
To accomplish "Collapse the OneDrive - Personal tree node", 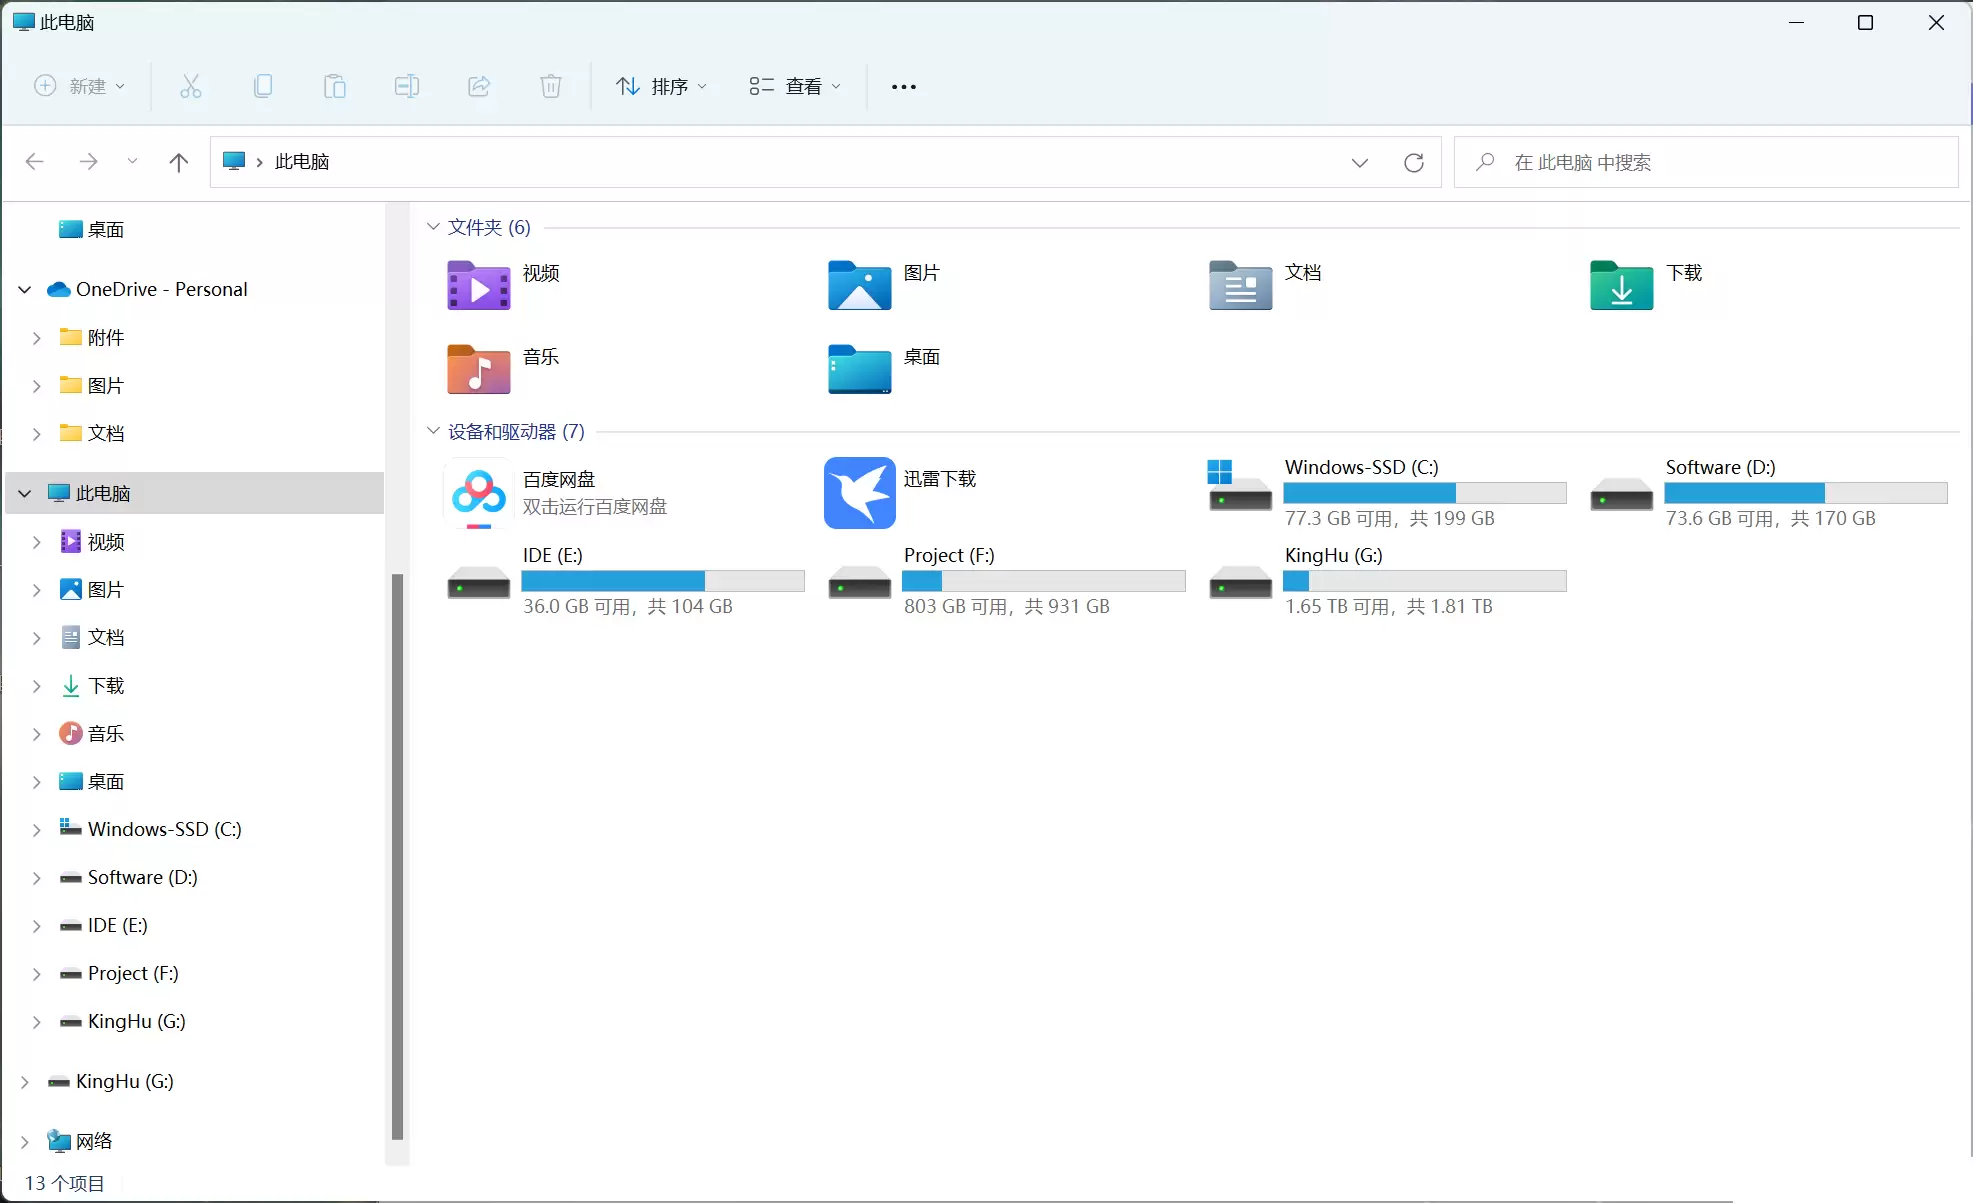I will (x=25, y=290).
